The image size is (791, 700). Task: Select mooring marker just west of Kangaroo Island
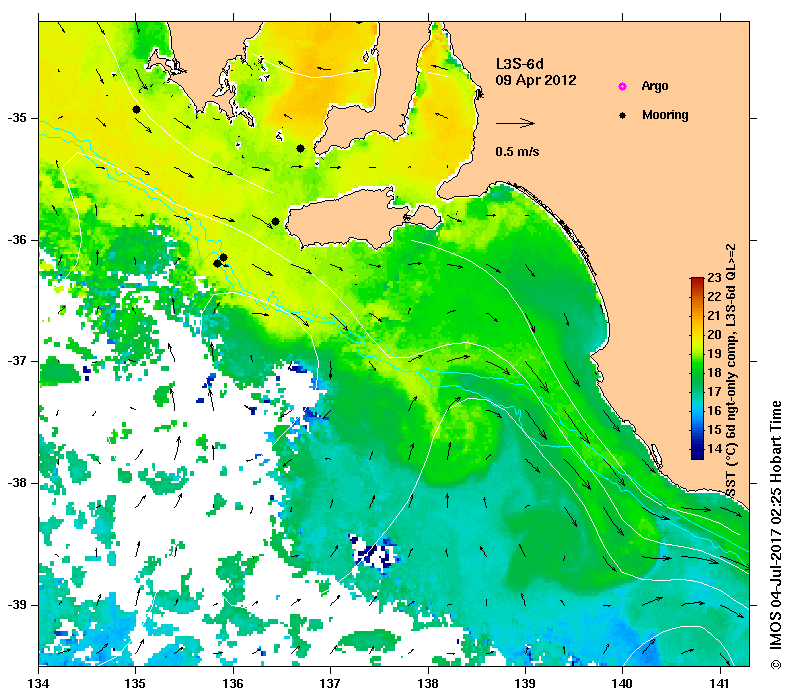275,221
